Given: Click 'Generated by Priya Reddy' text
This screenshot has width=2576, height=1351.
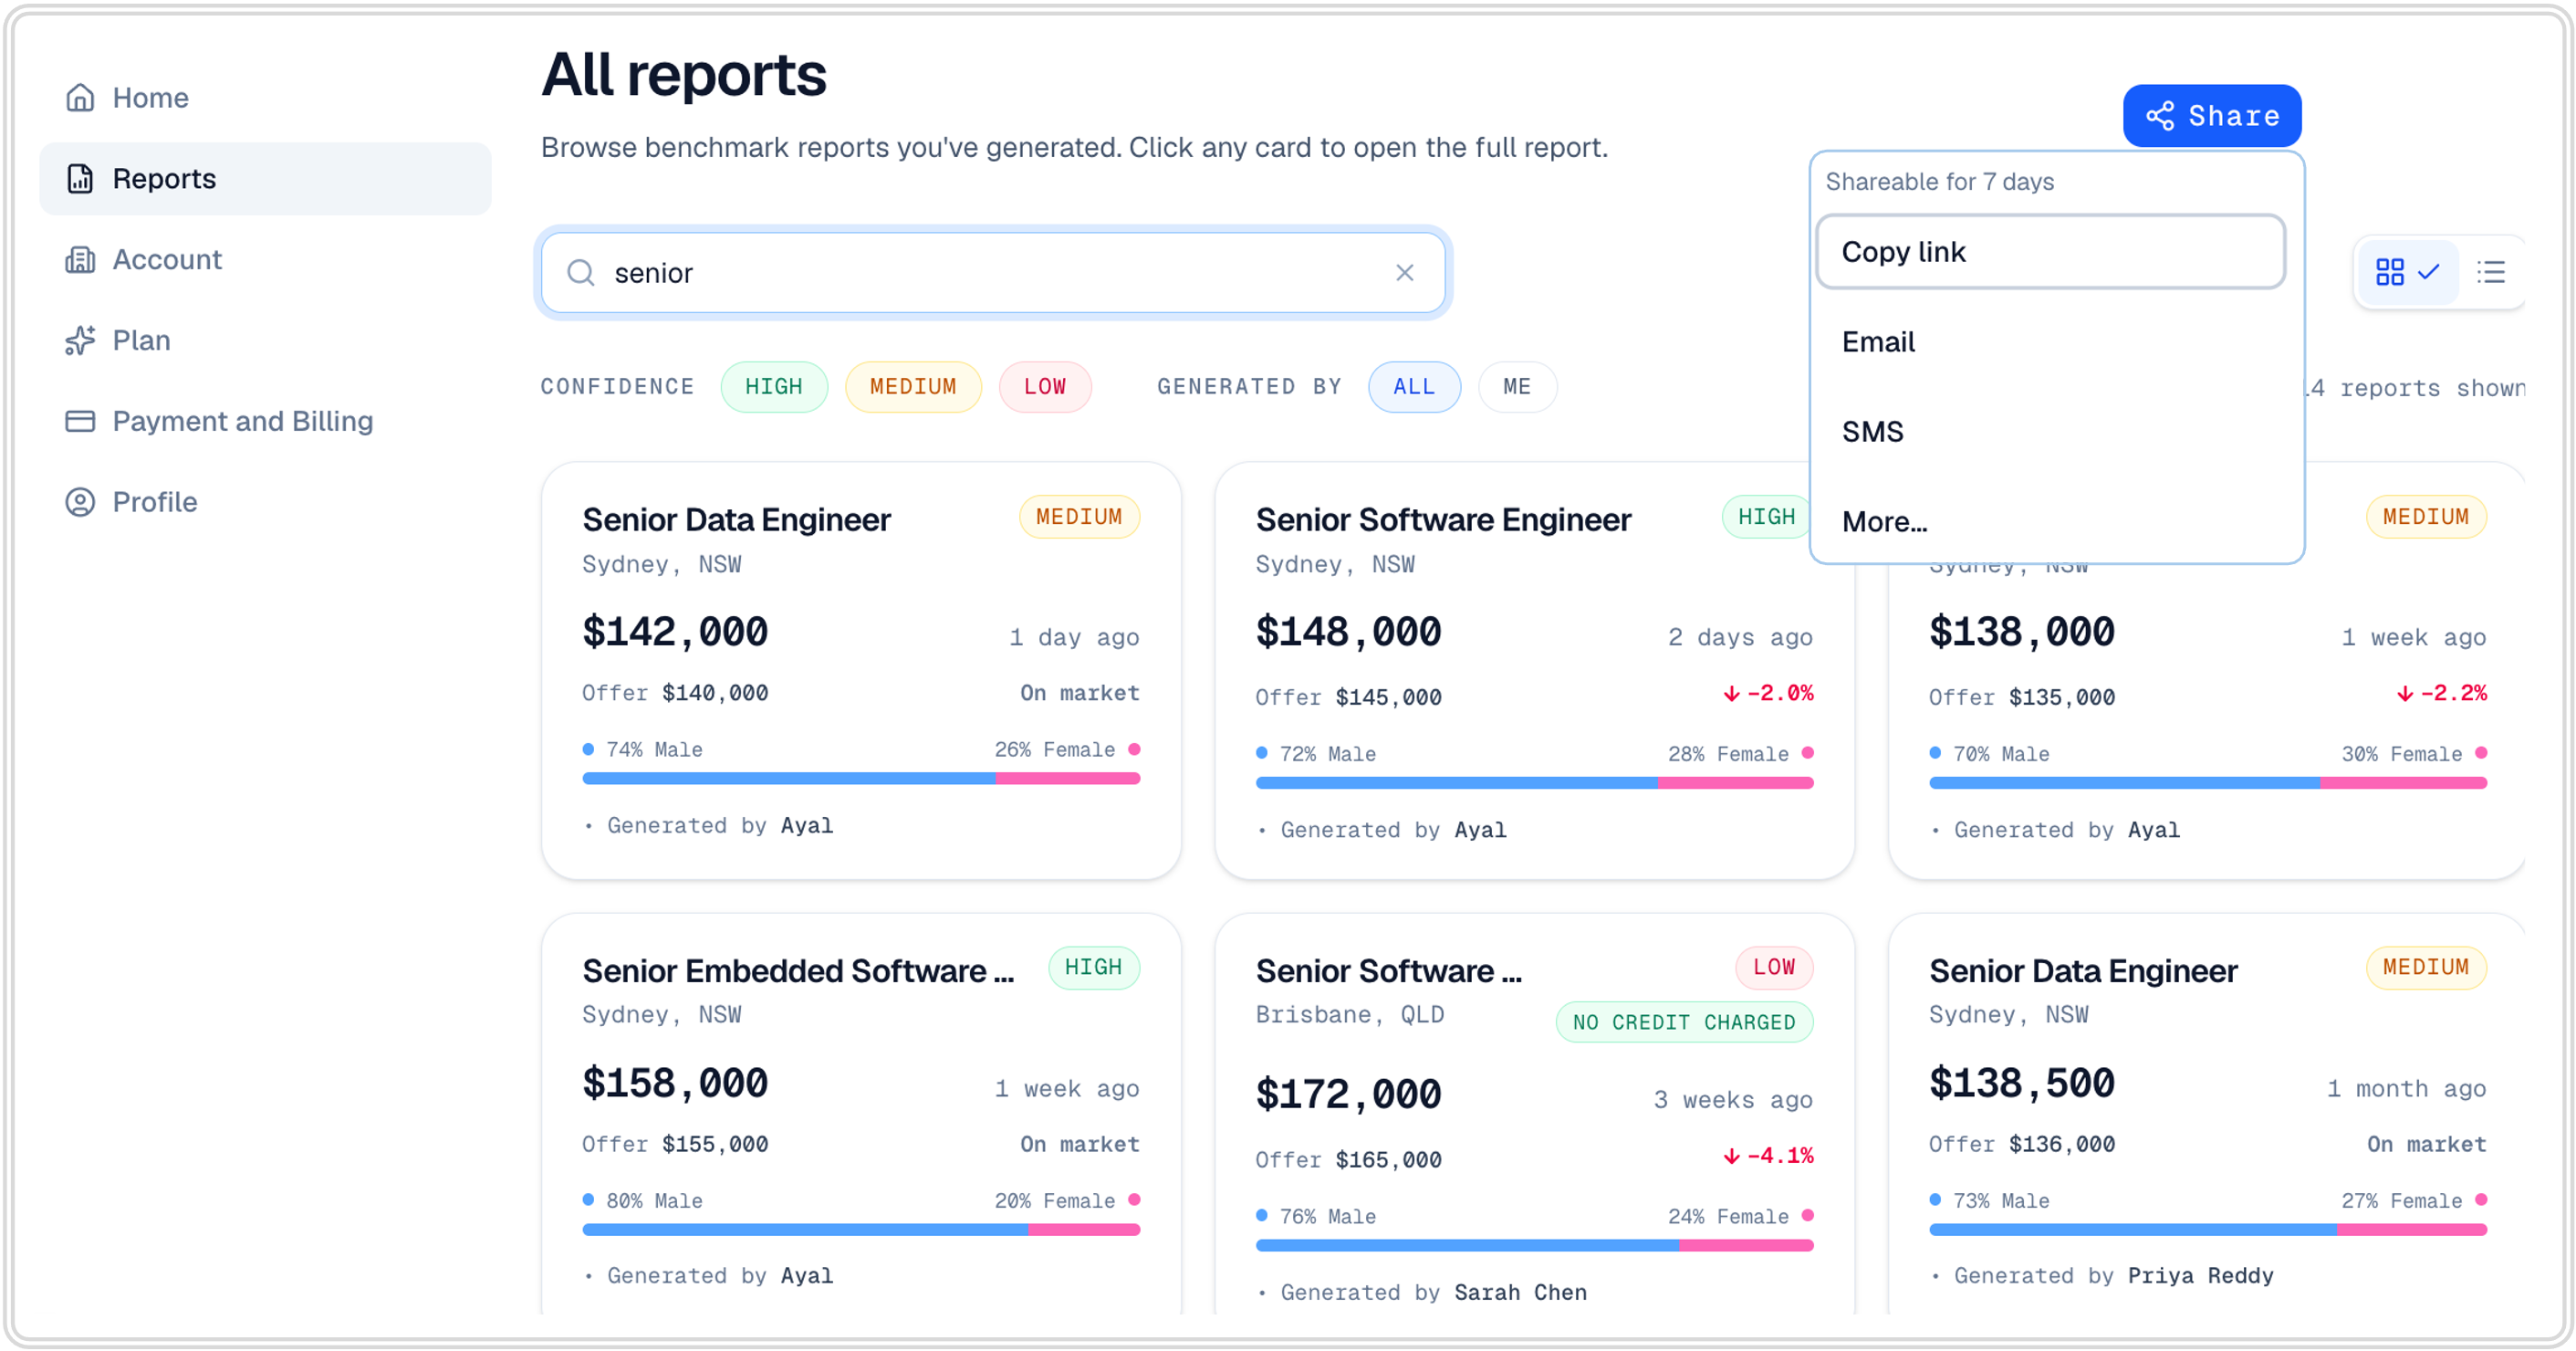Looking at the screenshot, I should click(x=2113, y=1276).
